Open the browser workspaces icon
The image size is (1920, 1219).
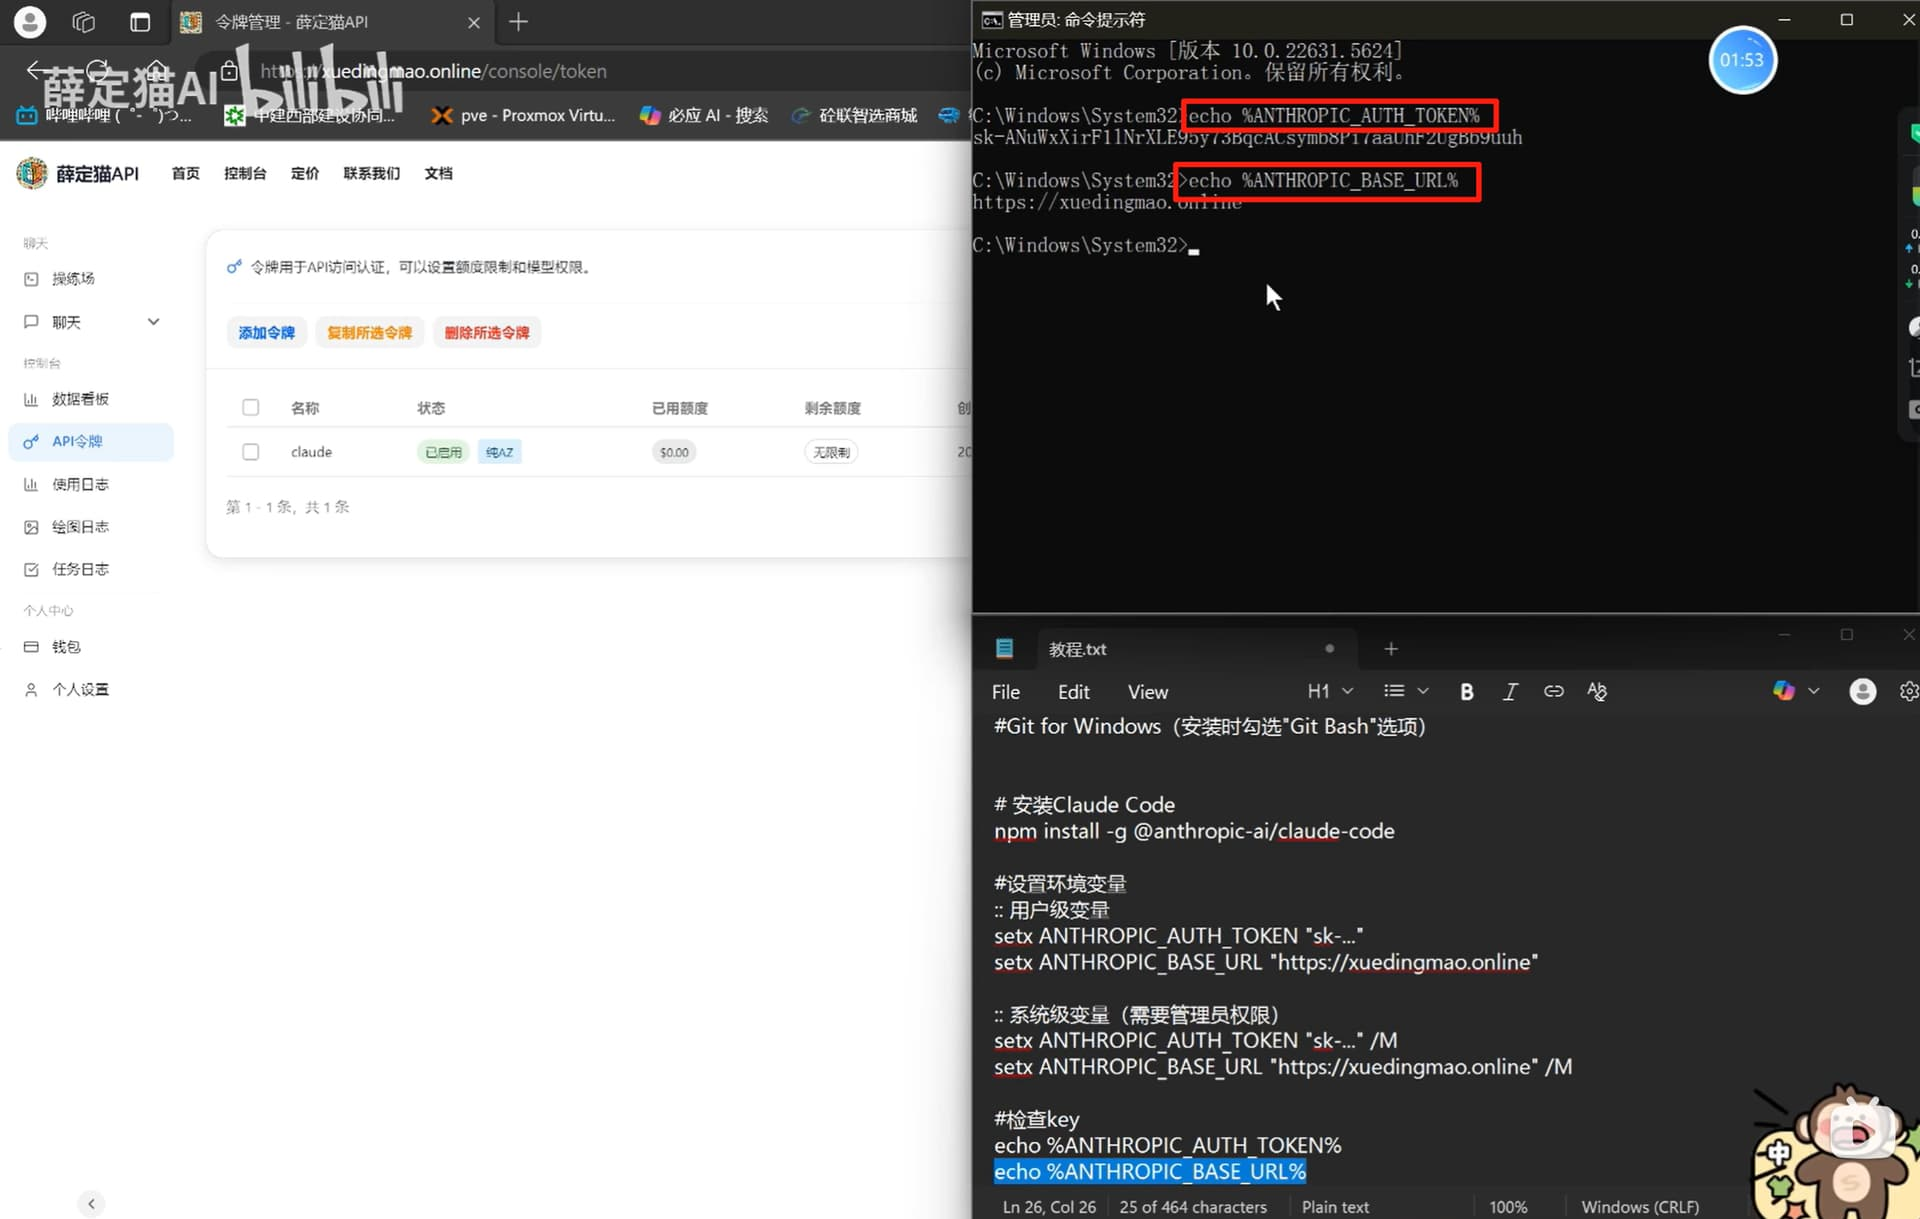coord(84,22)
